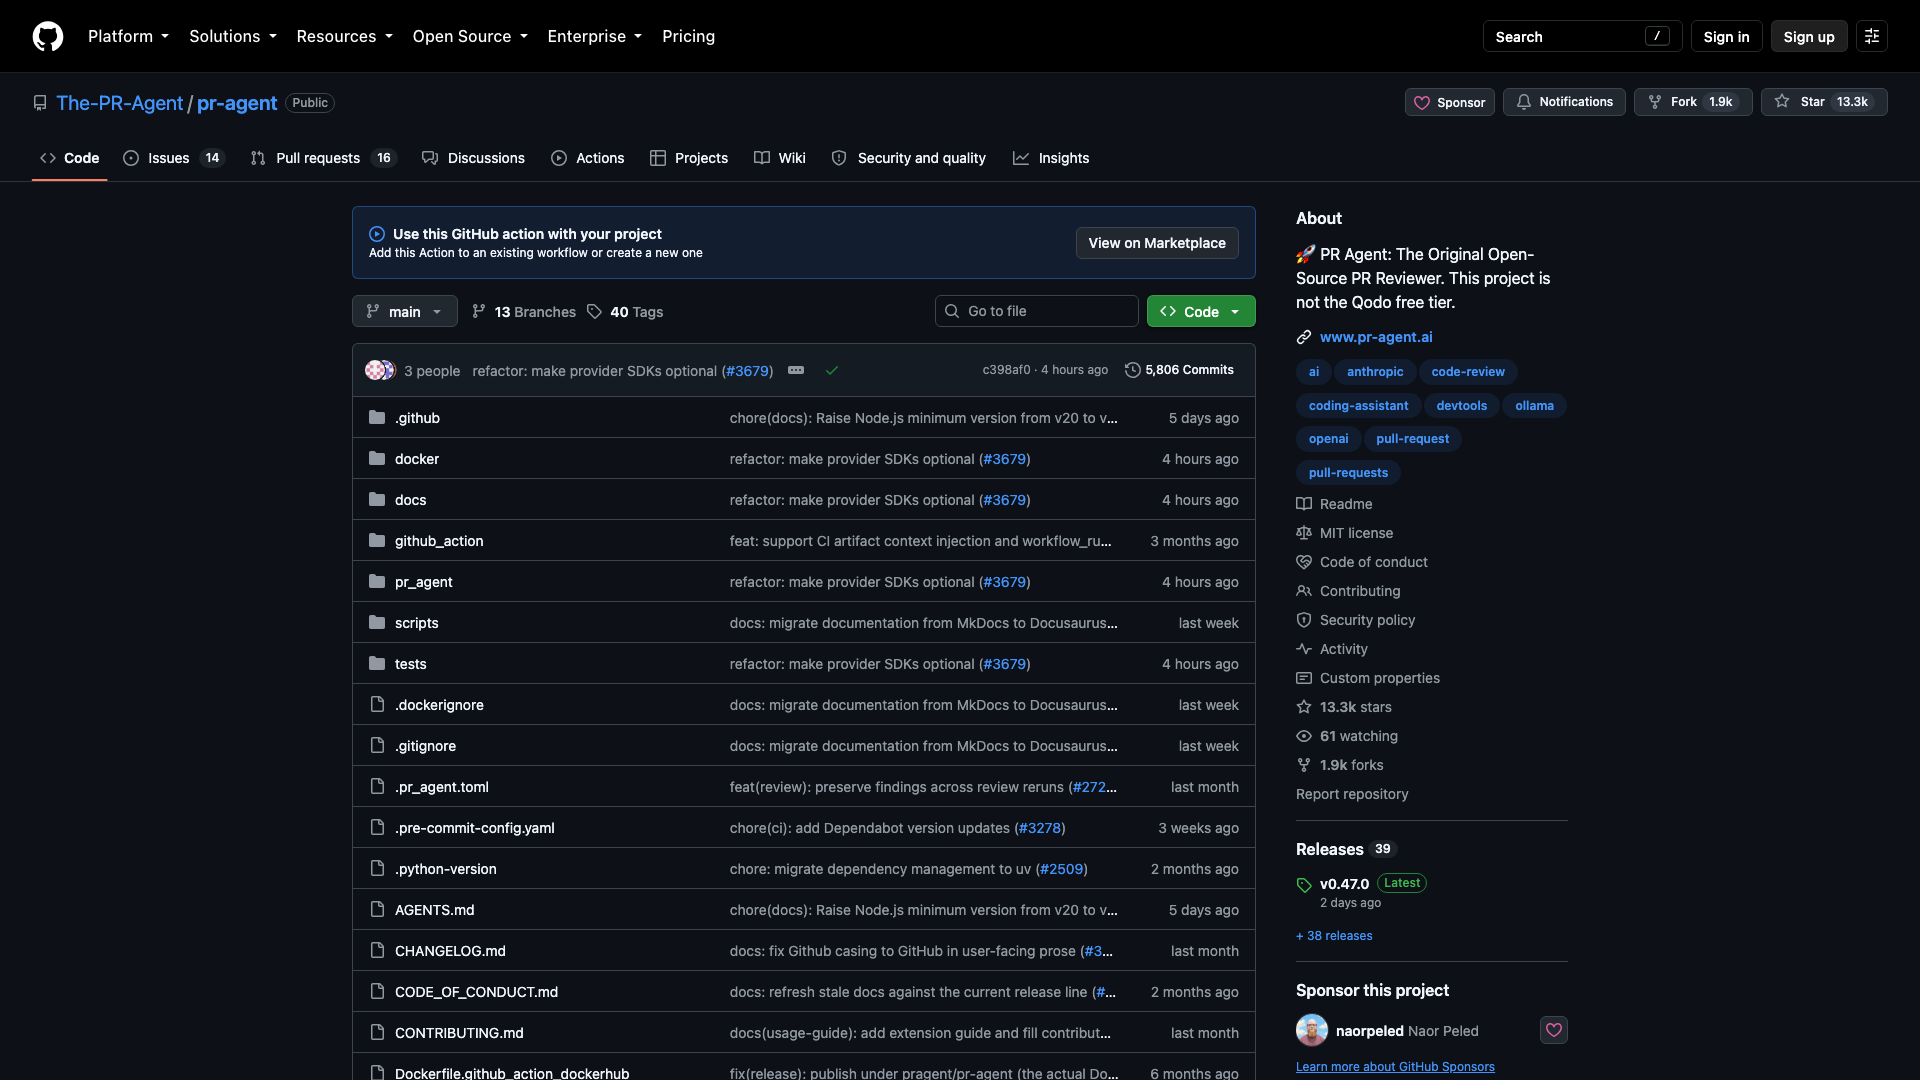The image size is (1920, 1080).
Task: Click View on Marketplace button
Action: 1157,243
